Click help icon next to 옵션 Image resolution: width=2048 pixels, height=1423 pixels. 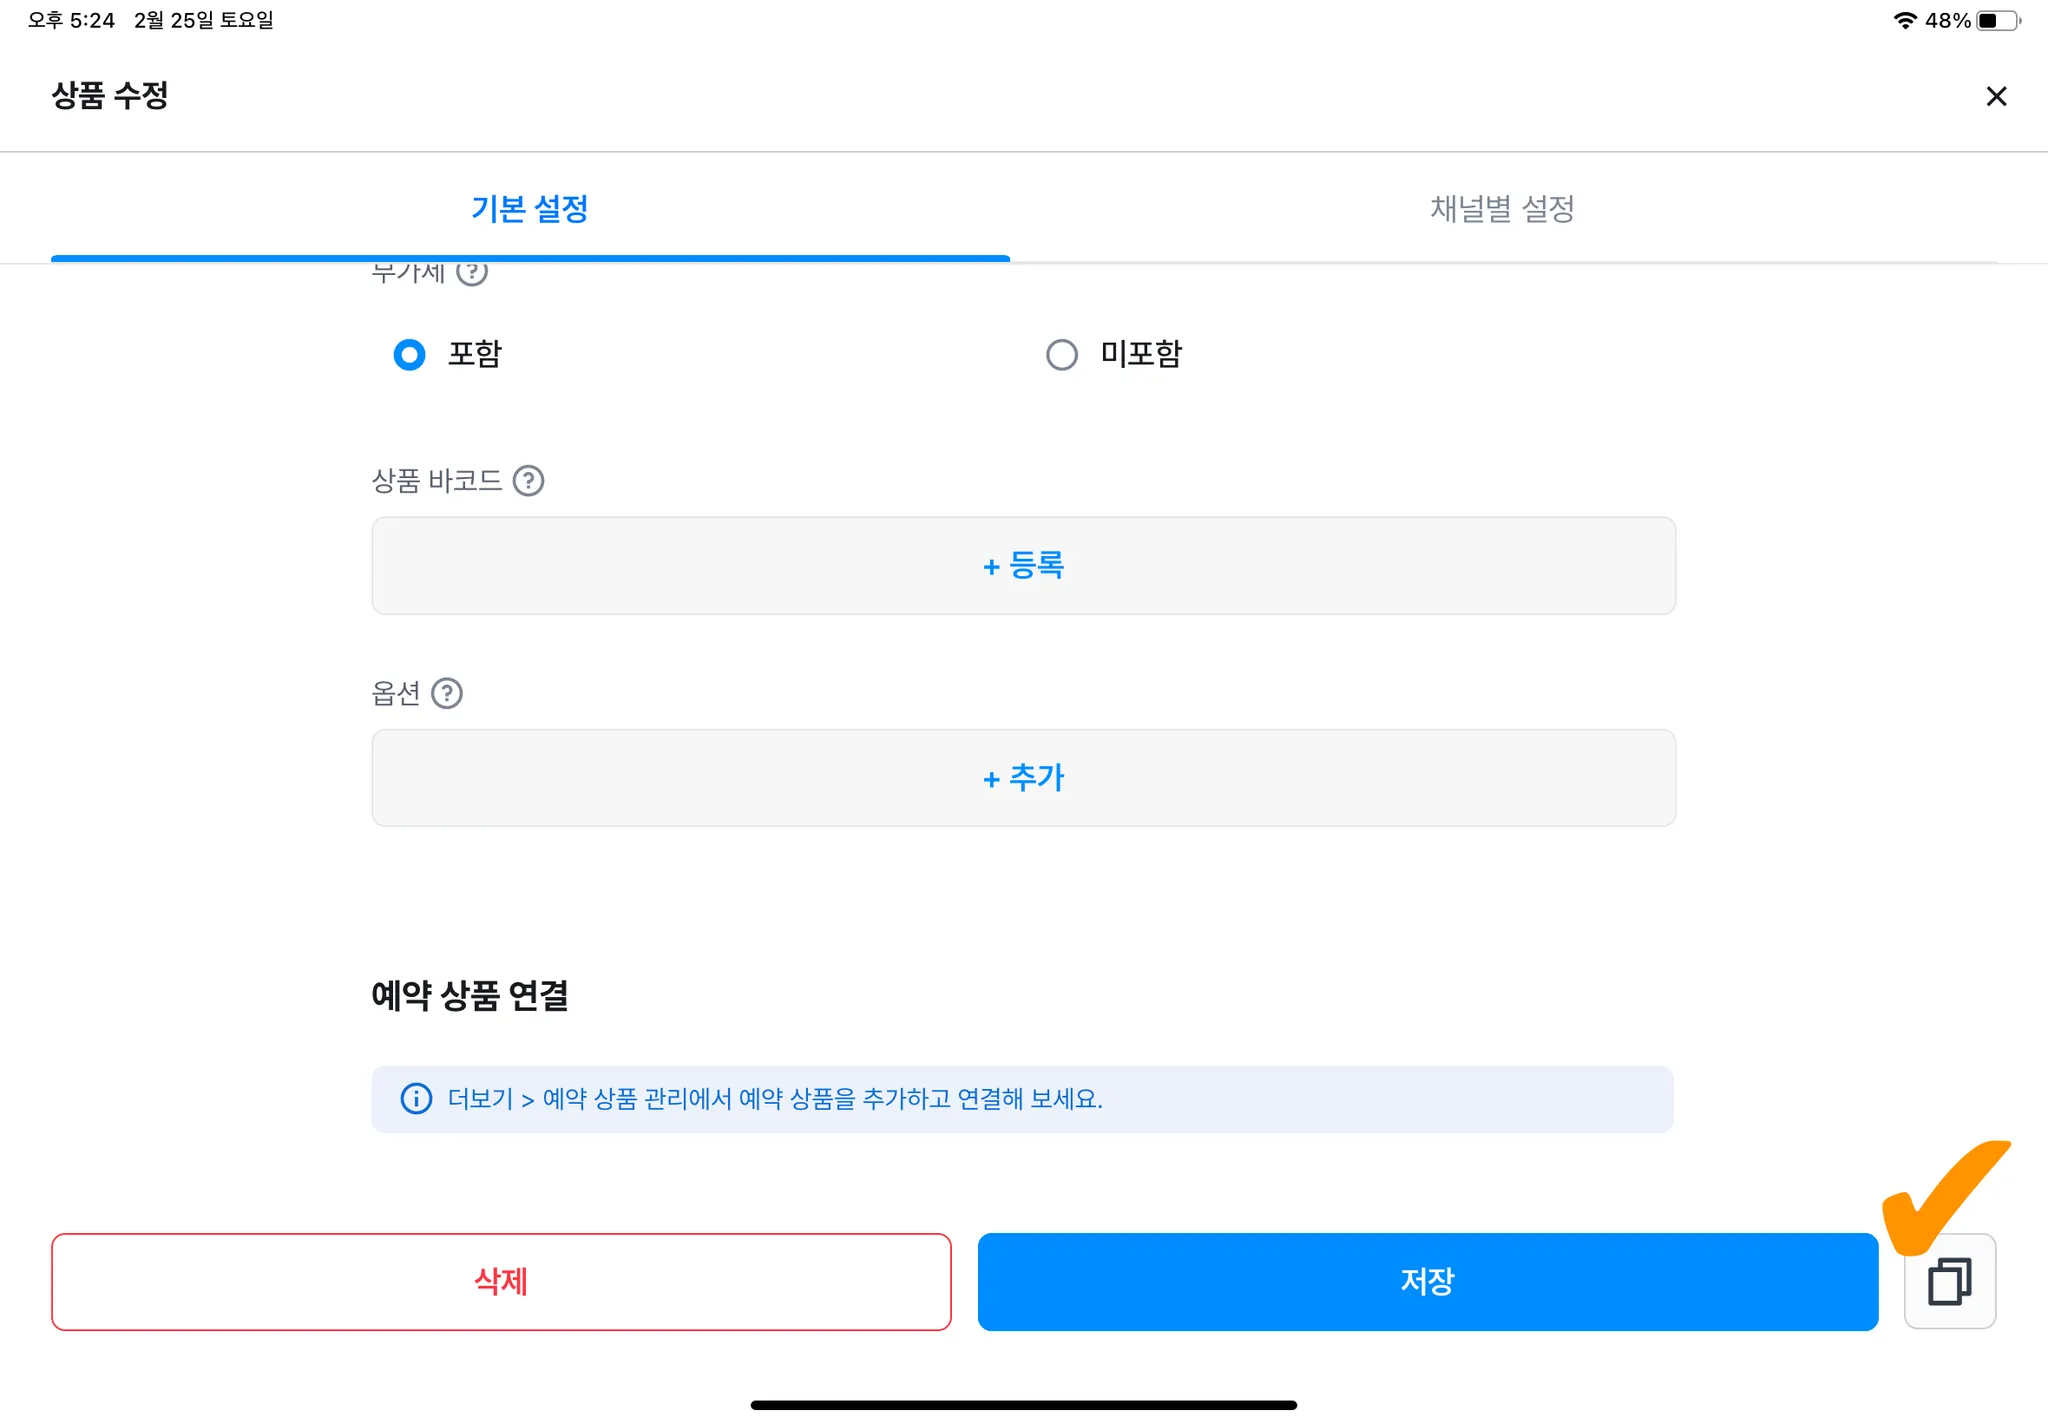[x=447, y=693]
